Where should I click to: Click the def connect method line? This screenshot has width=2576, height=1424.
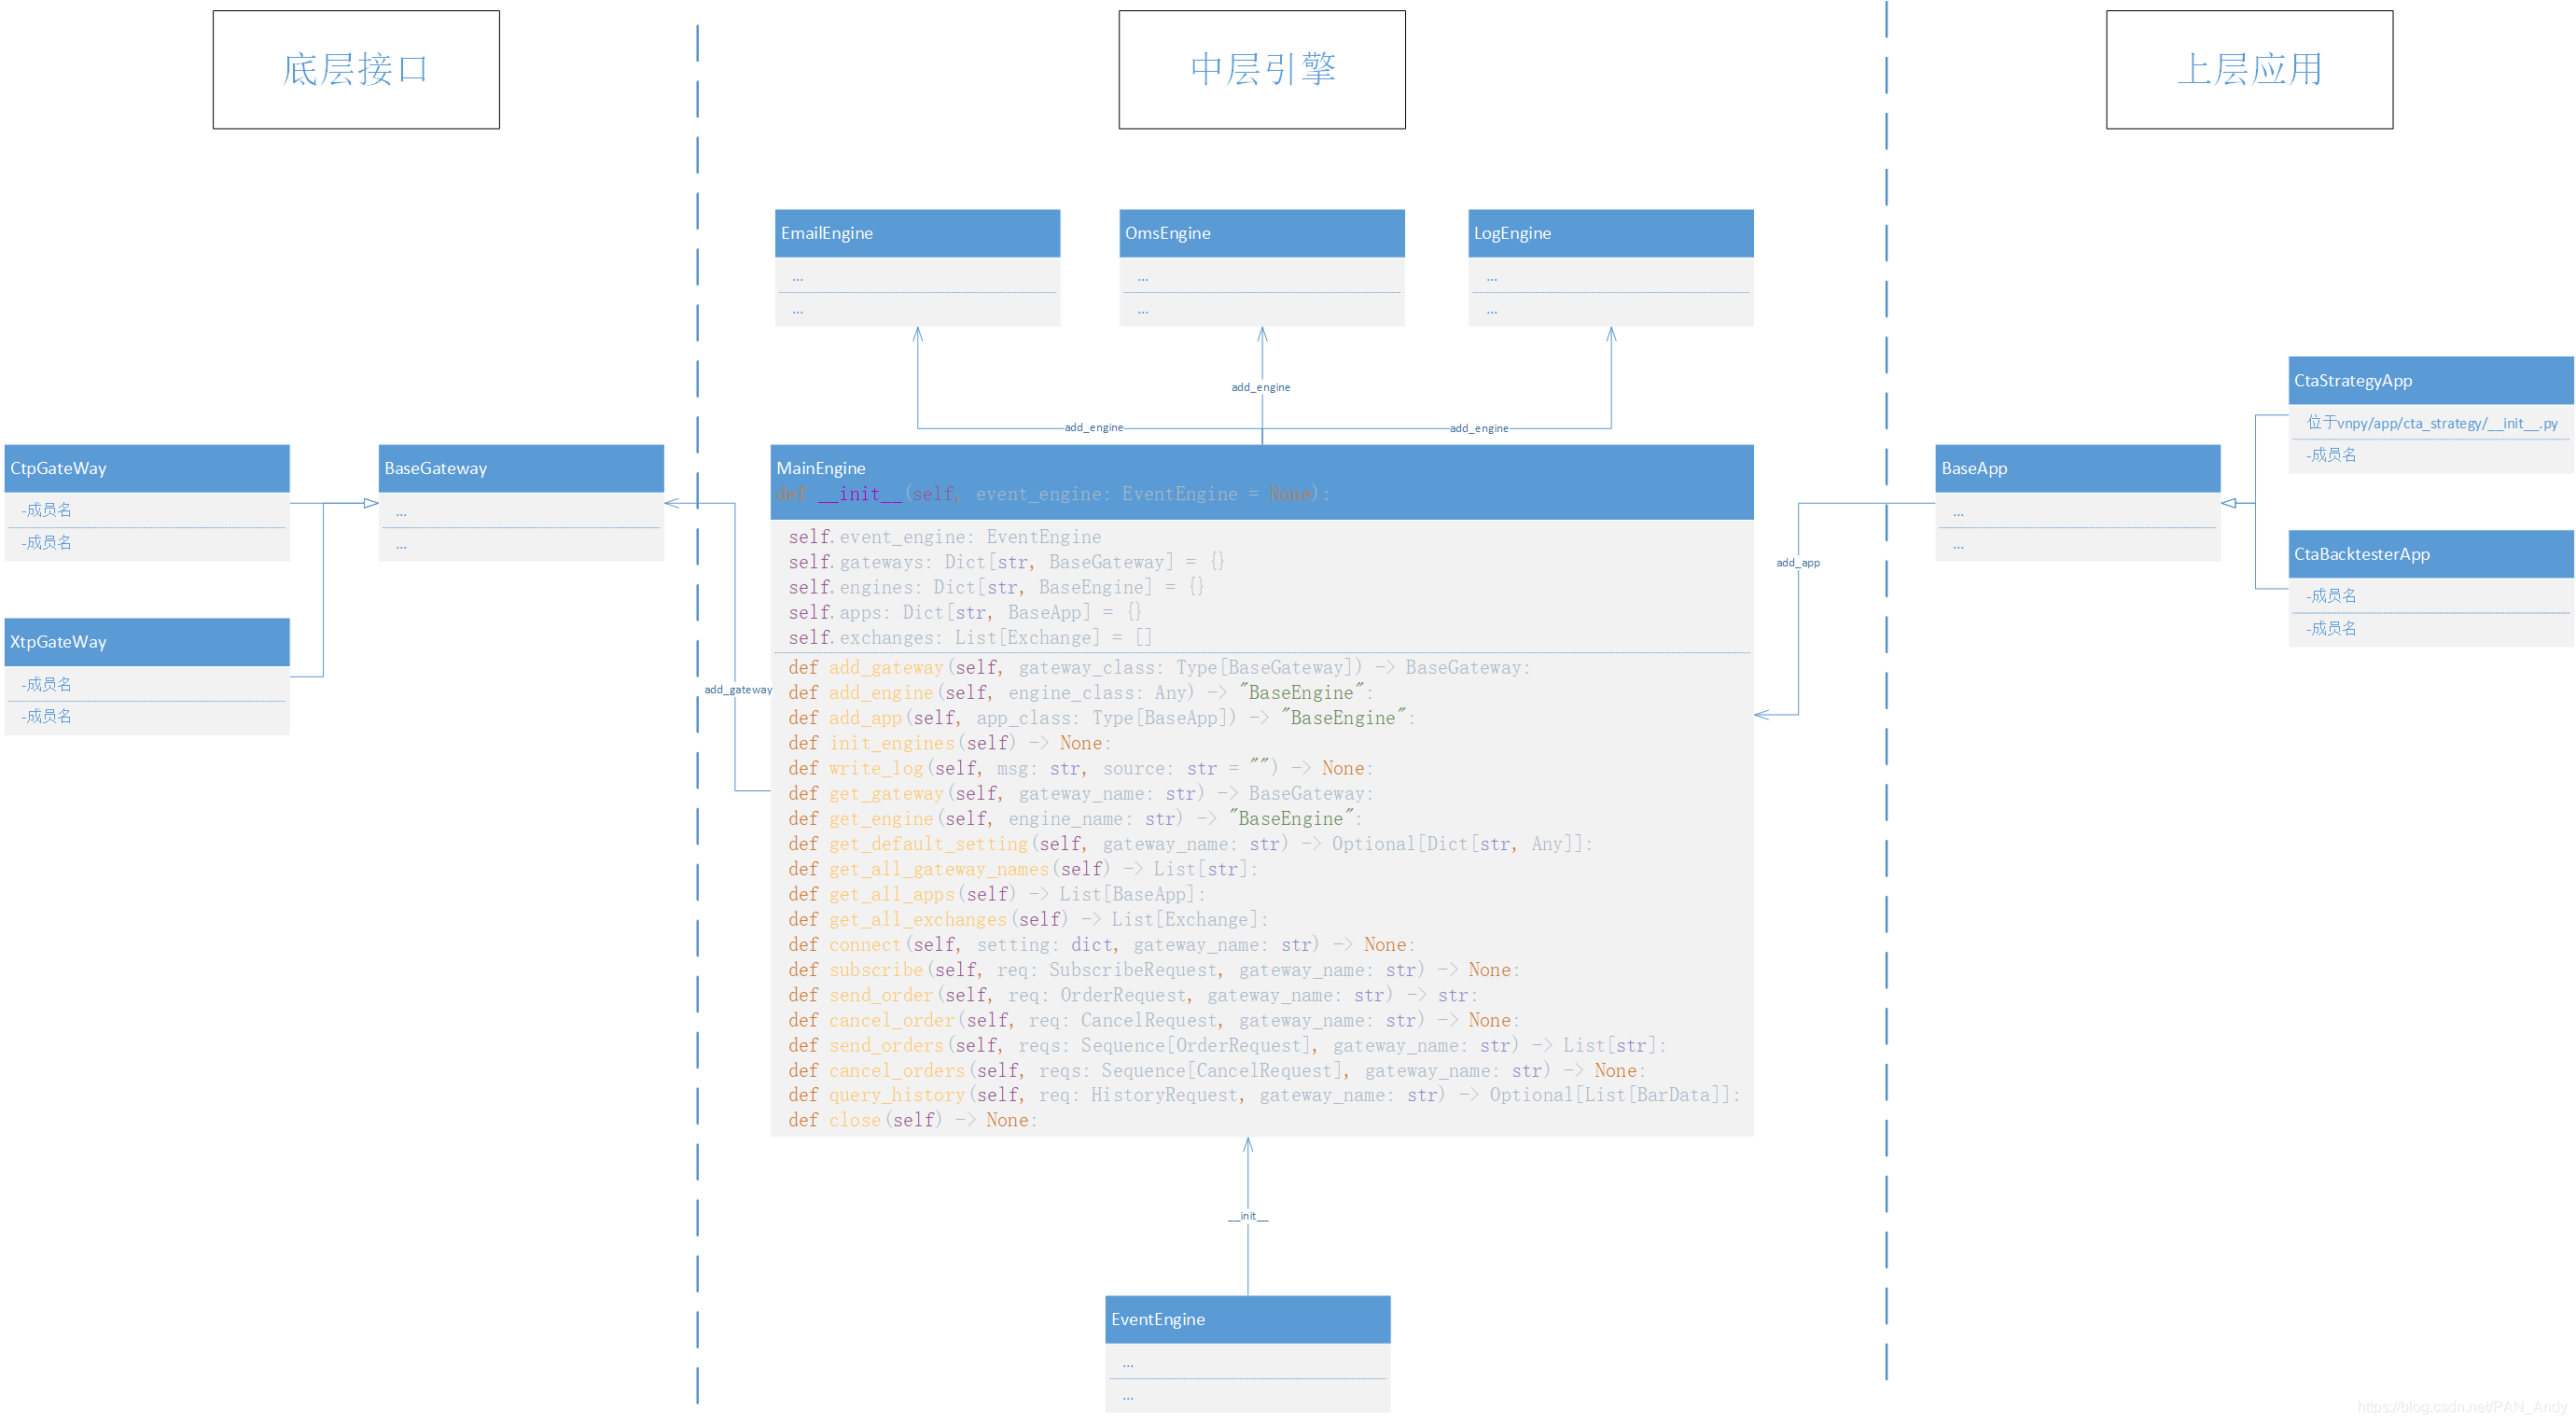click(x=1102, y=945)
